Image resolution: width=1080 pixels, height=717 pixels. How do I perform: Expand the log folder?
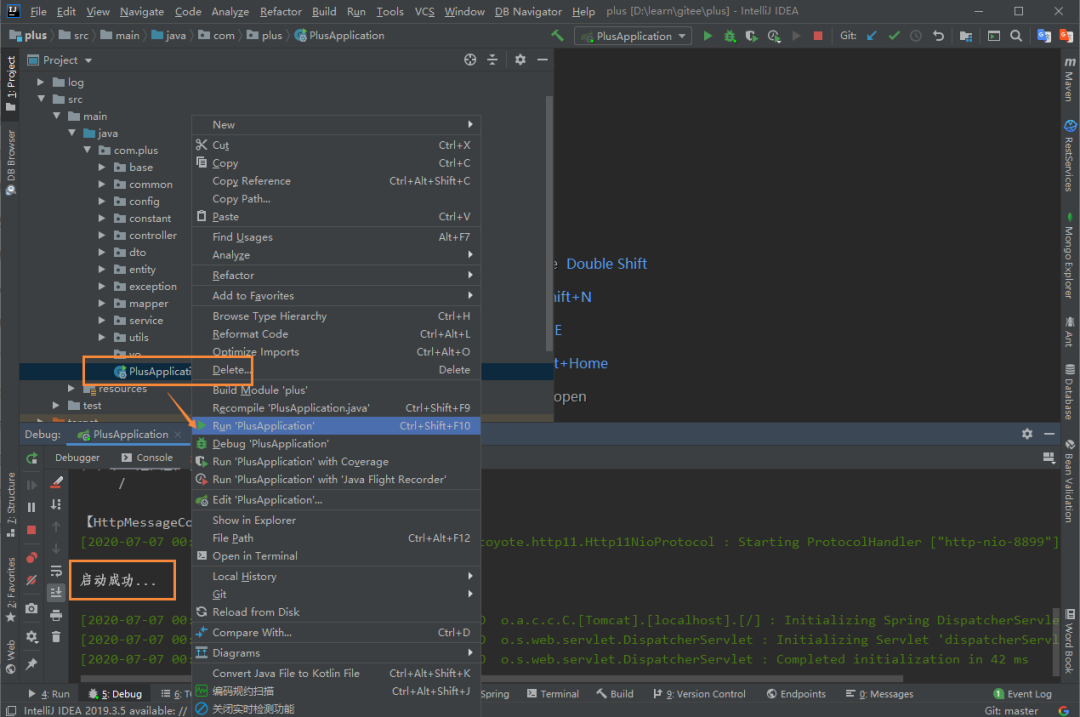41,82
